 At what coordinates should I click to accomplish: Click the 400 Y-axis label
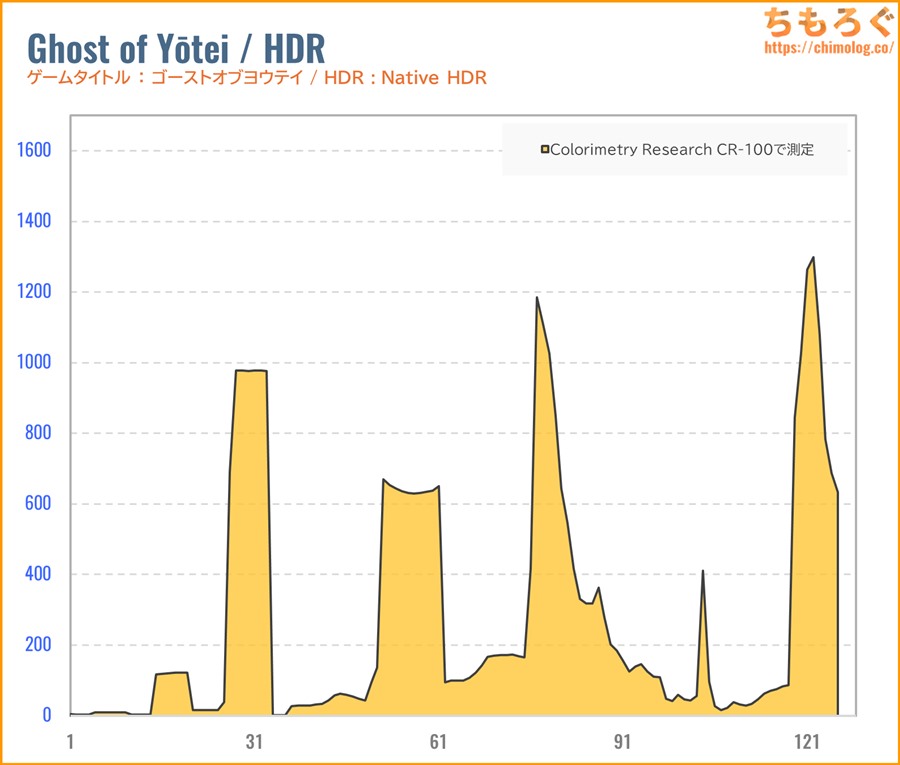(x=36, y=574)
